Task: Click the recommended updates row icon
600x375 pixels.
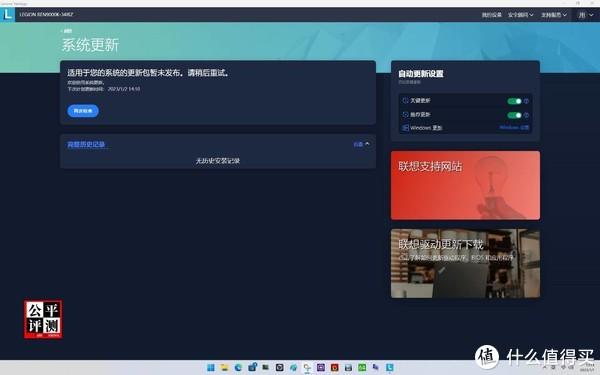Action: pyautogui.click(x=405, y=114)
